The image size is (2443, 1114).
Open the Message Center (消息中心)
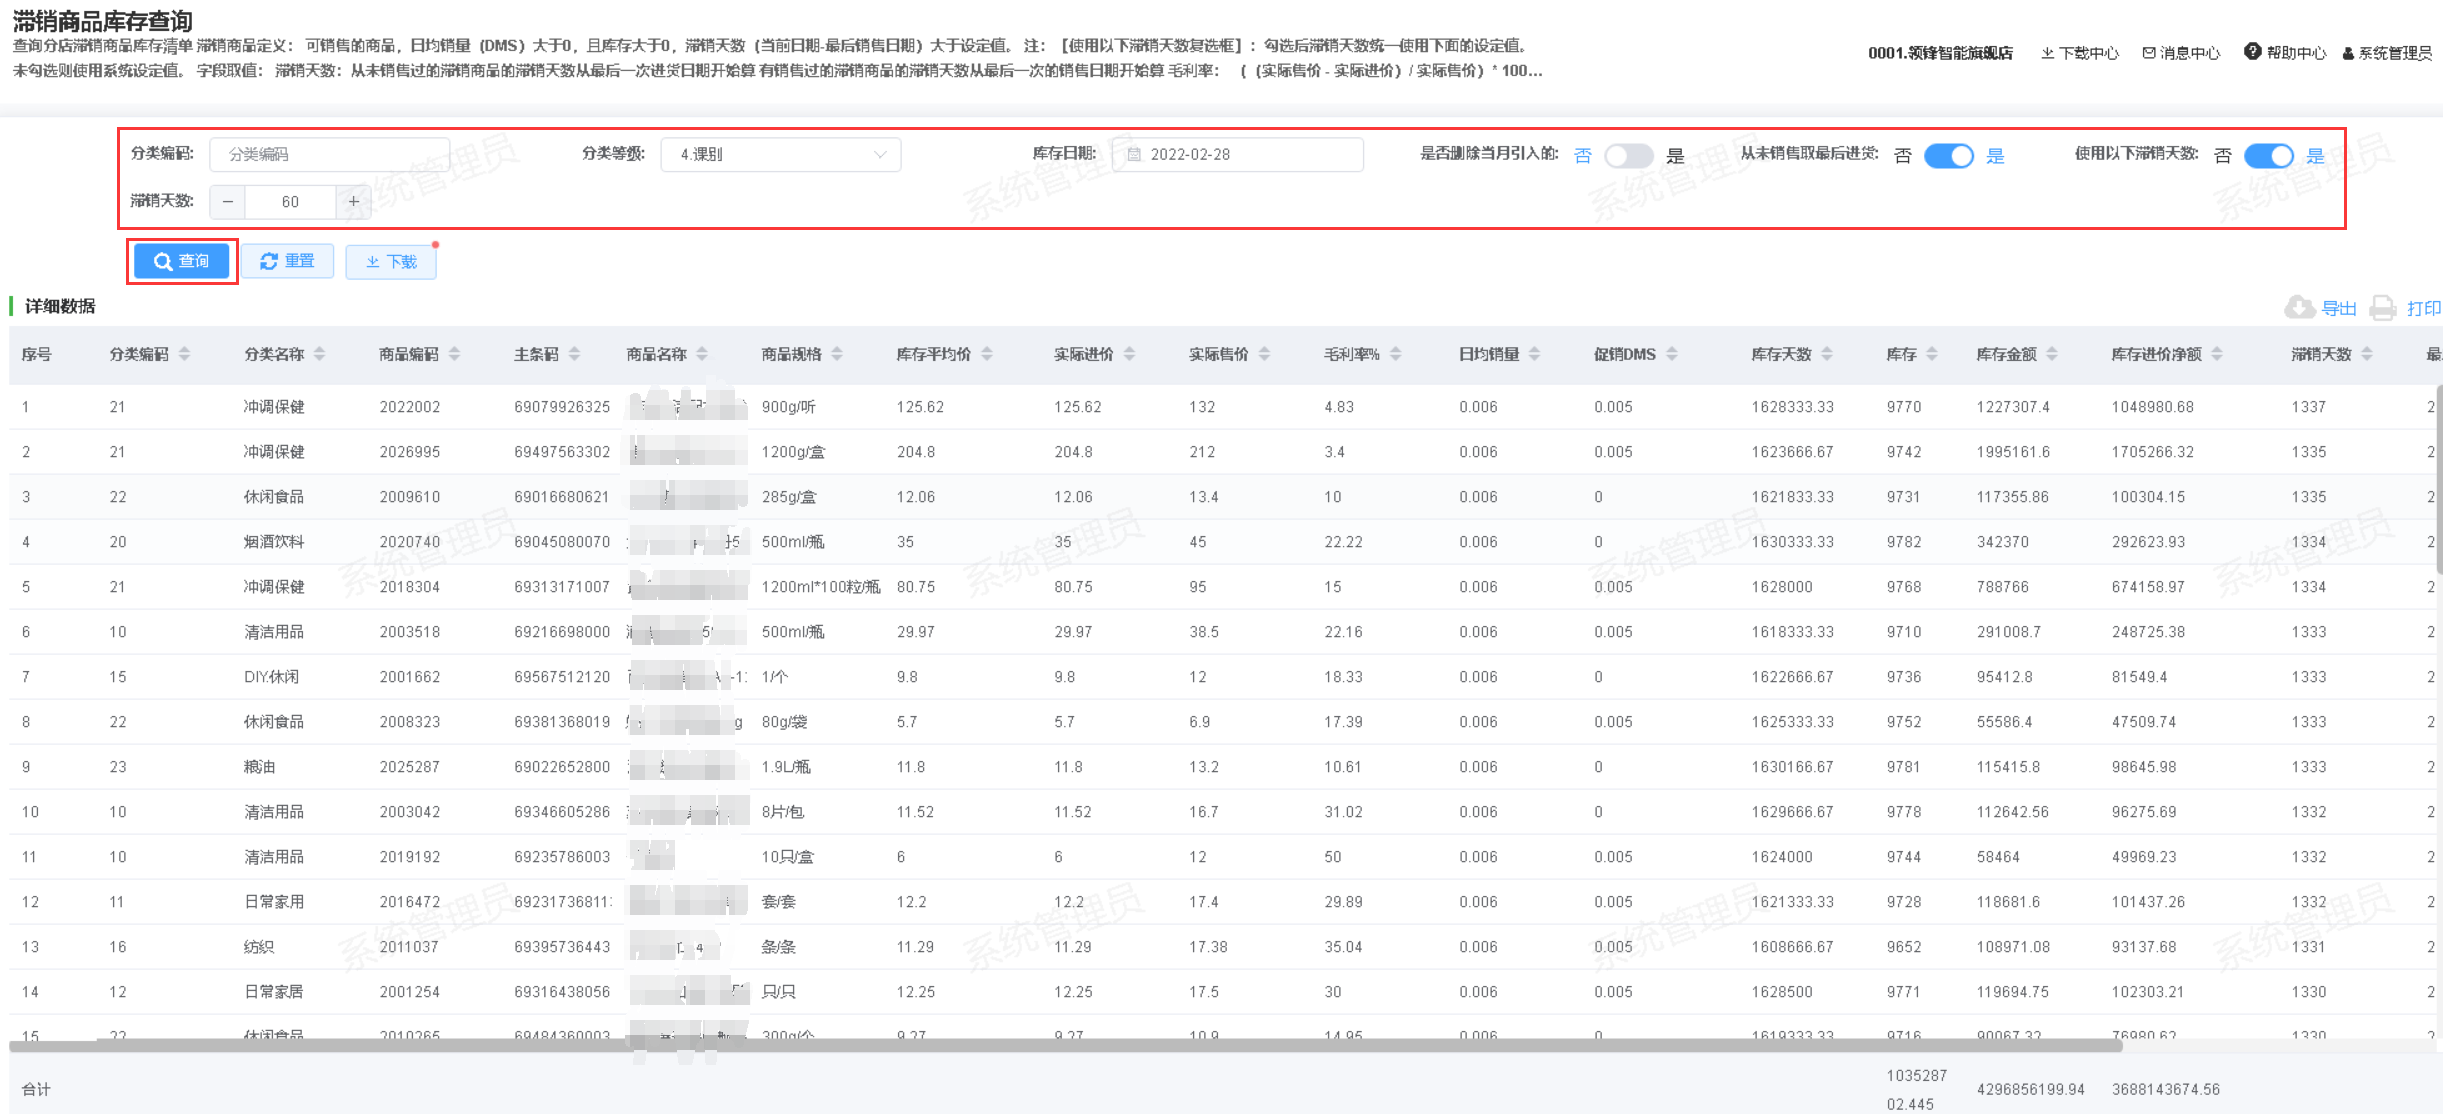click(2181, 53)
